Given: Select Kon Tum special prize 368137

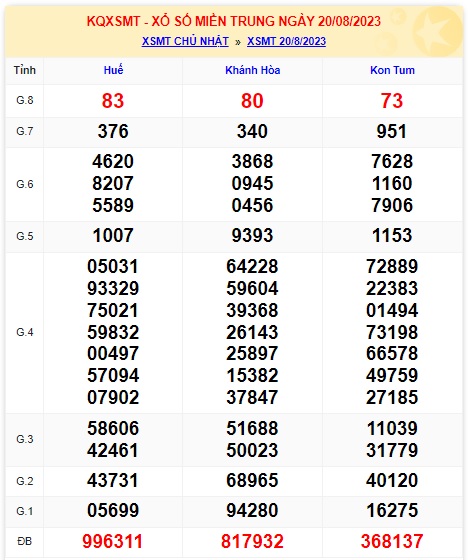Looking at the screenshot, I should pyautogui.click(x=392, y=541).
